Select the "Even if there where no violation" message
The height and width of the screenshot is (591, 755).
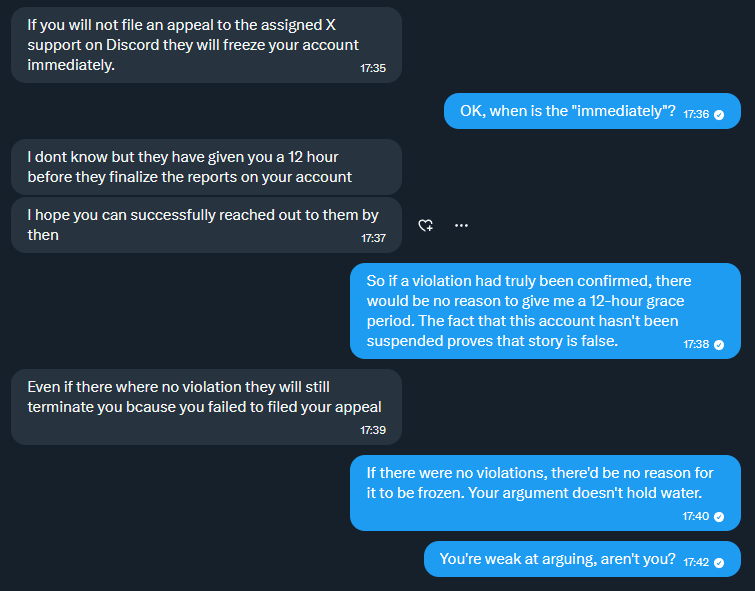pyautogui.click(x=190, y=397)
